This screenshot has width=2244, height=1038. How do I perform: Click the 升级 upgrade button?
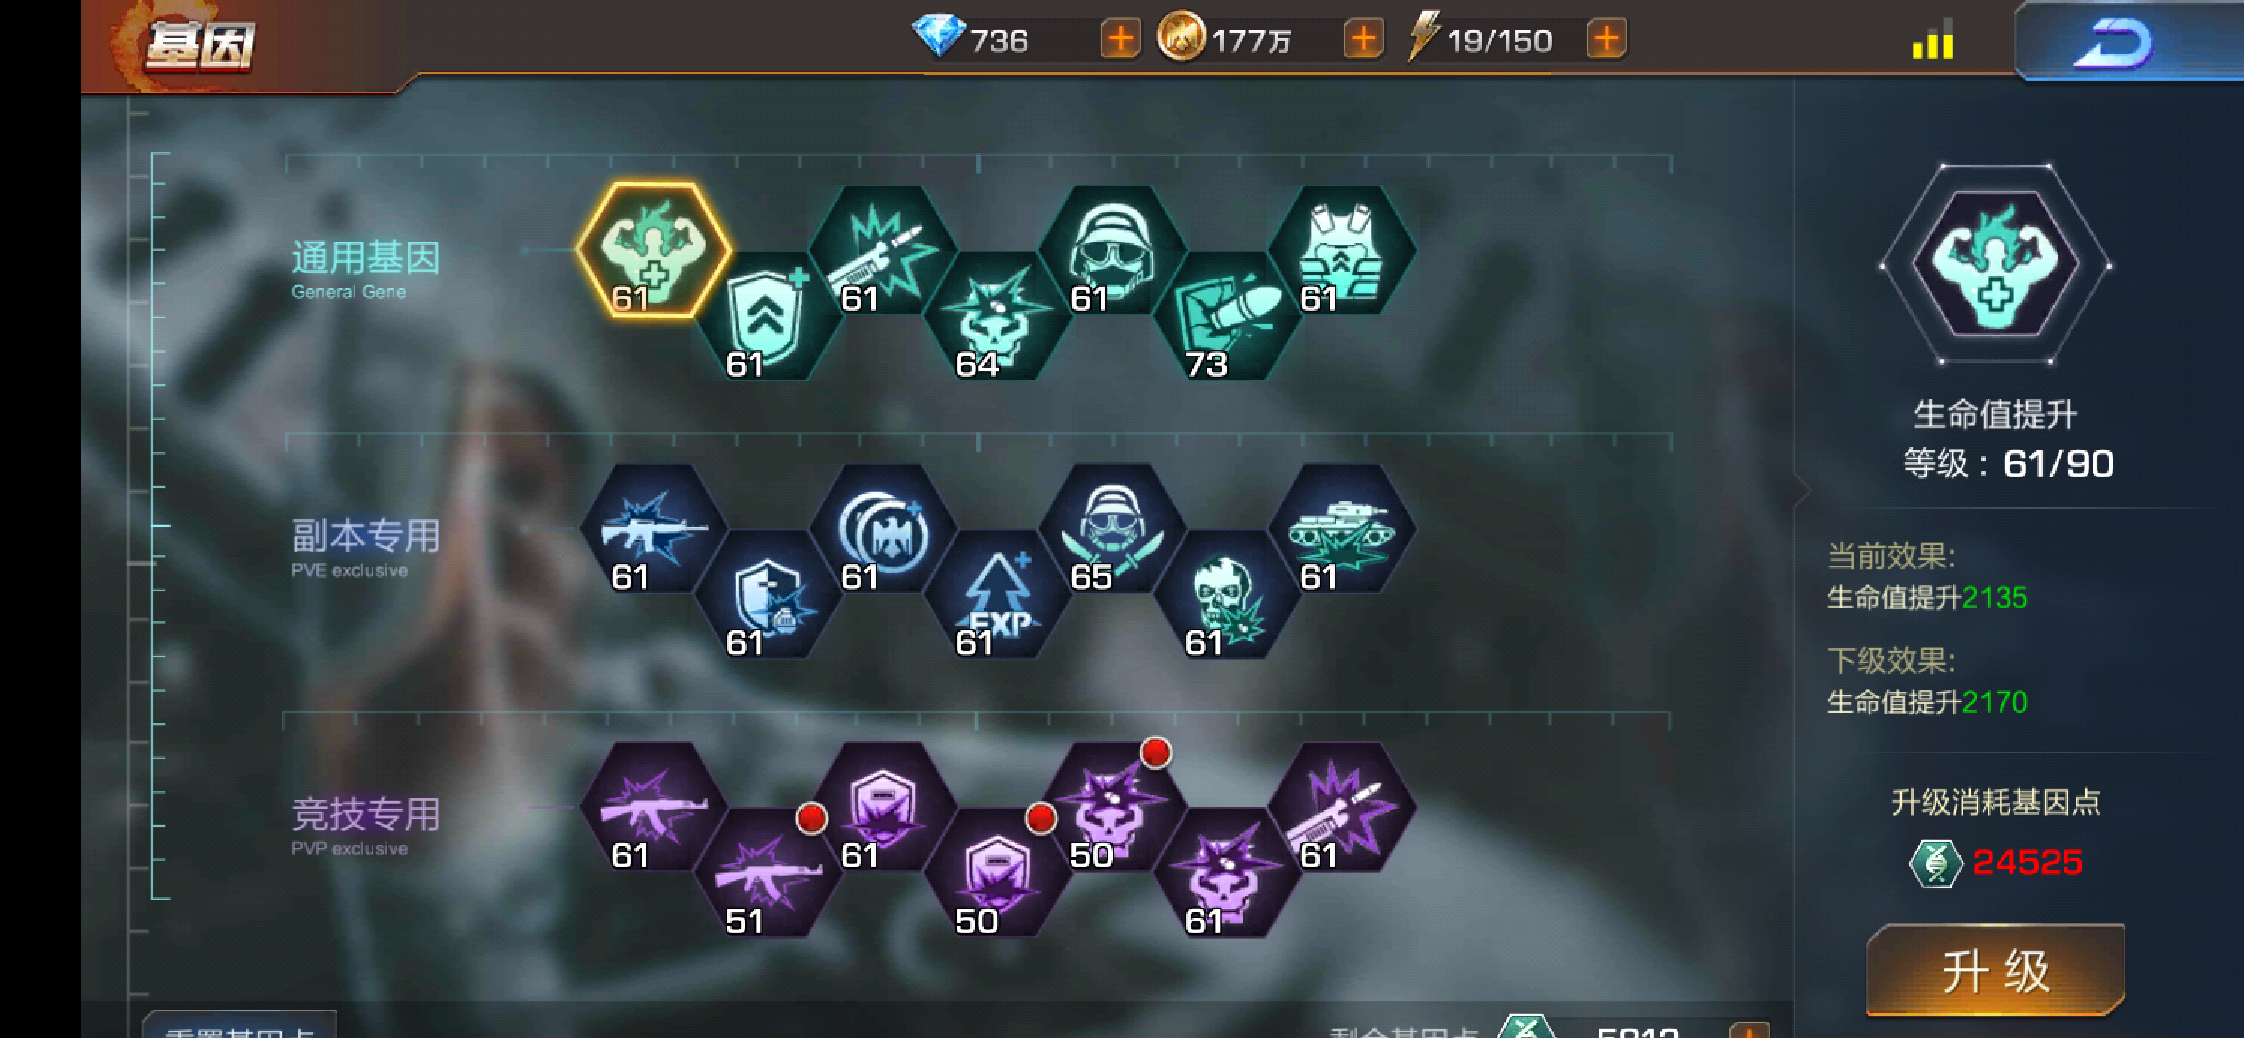(x=1995, y=970)
